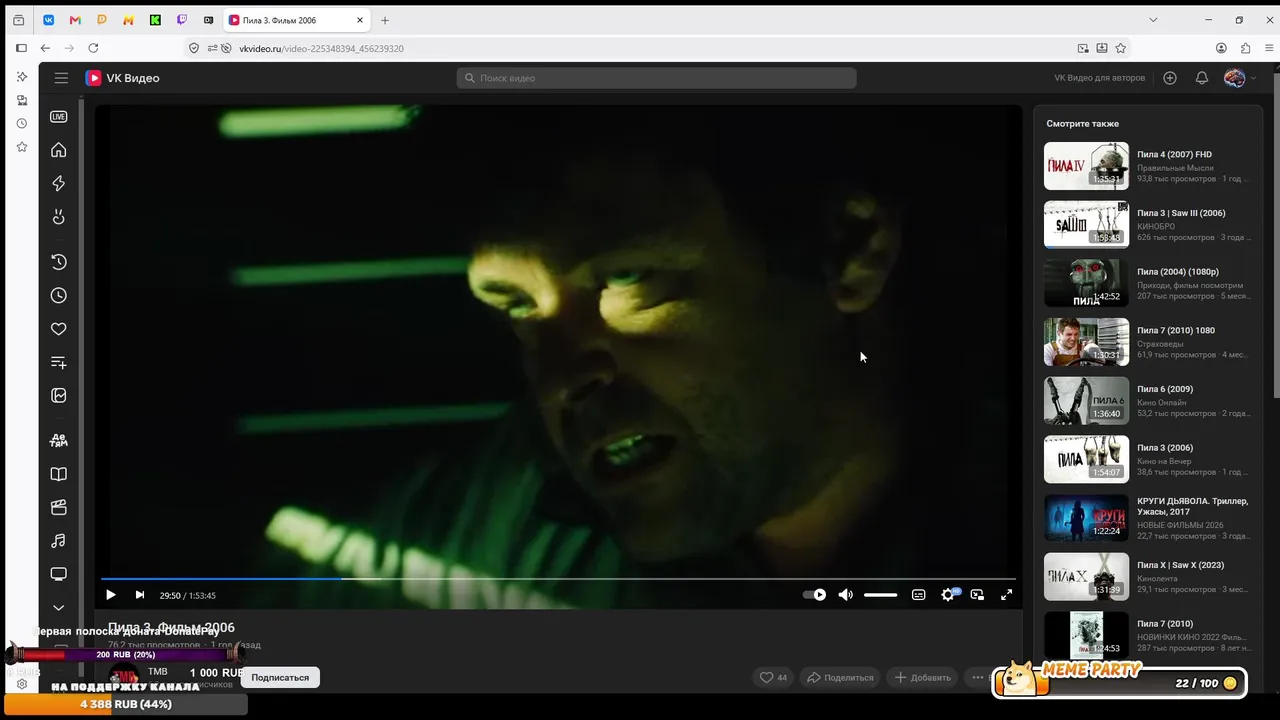Open the site tracking protection shield icon
1280x720 pixels.
pos(194,48)
